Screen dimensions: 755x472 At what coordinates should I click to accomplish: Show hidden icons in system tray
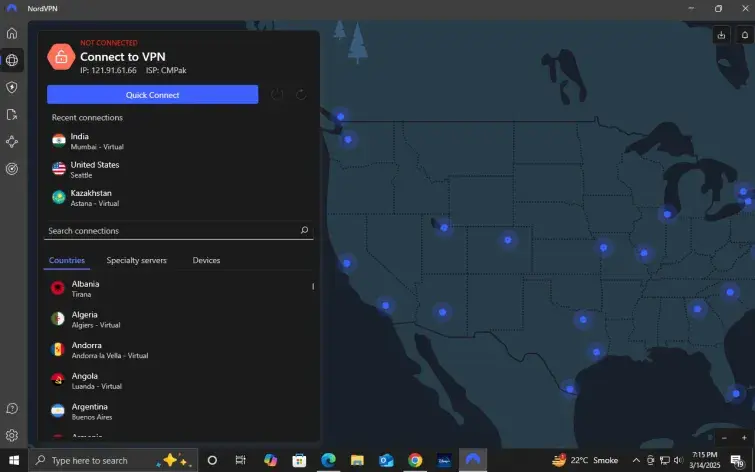click(x=636, y=460)
